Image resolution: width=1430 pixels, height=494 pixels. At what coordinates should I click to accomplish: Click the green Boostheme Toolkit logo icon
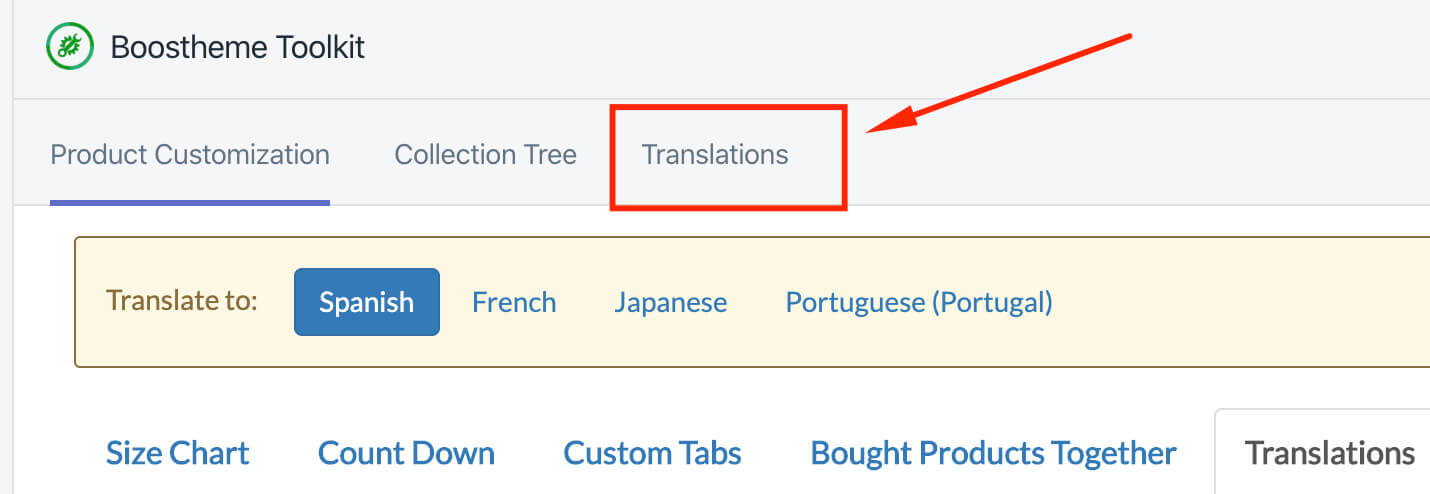point(70,47)
